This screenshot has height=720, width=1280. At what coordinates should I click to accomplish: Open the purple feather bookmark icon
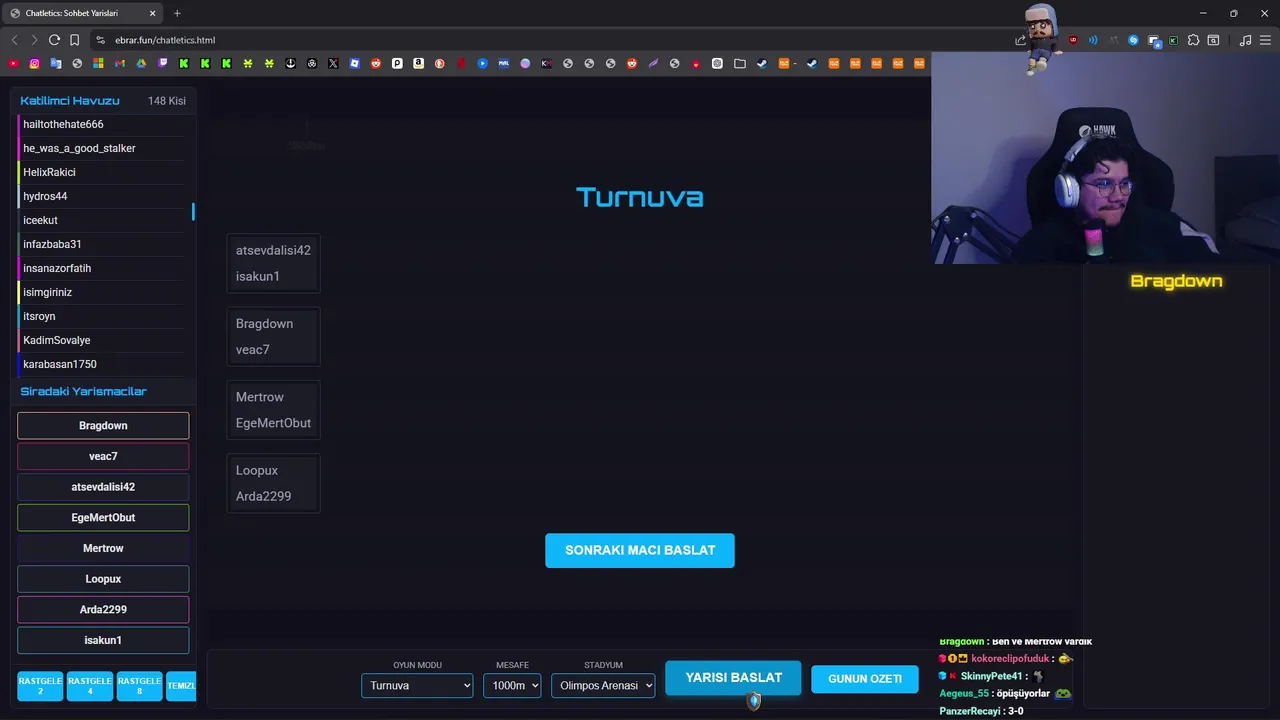(653, 63)
